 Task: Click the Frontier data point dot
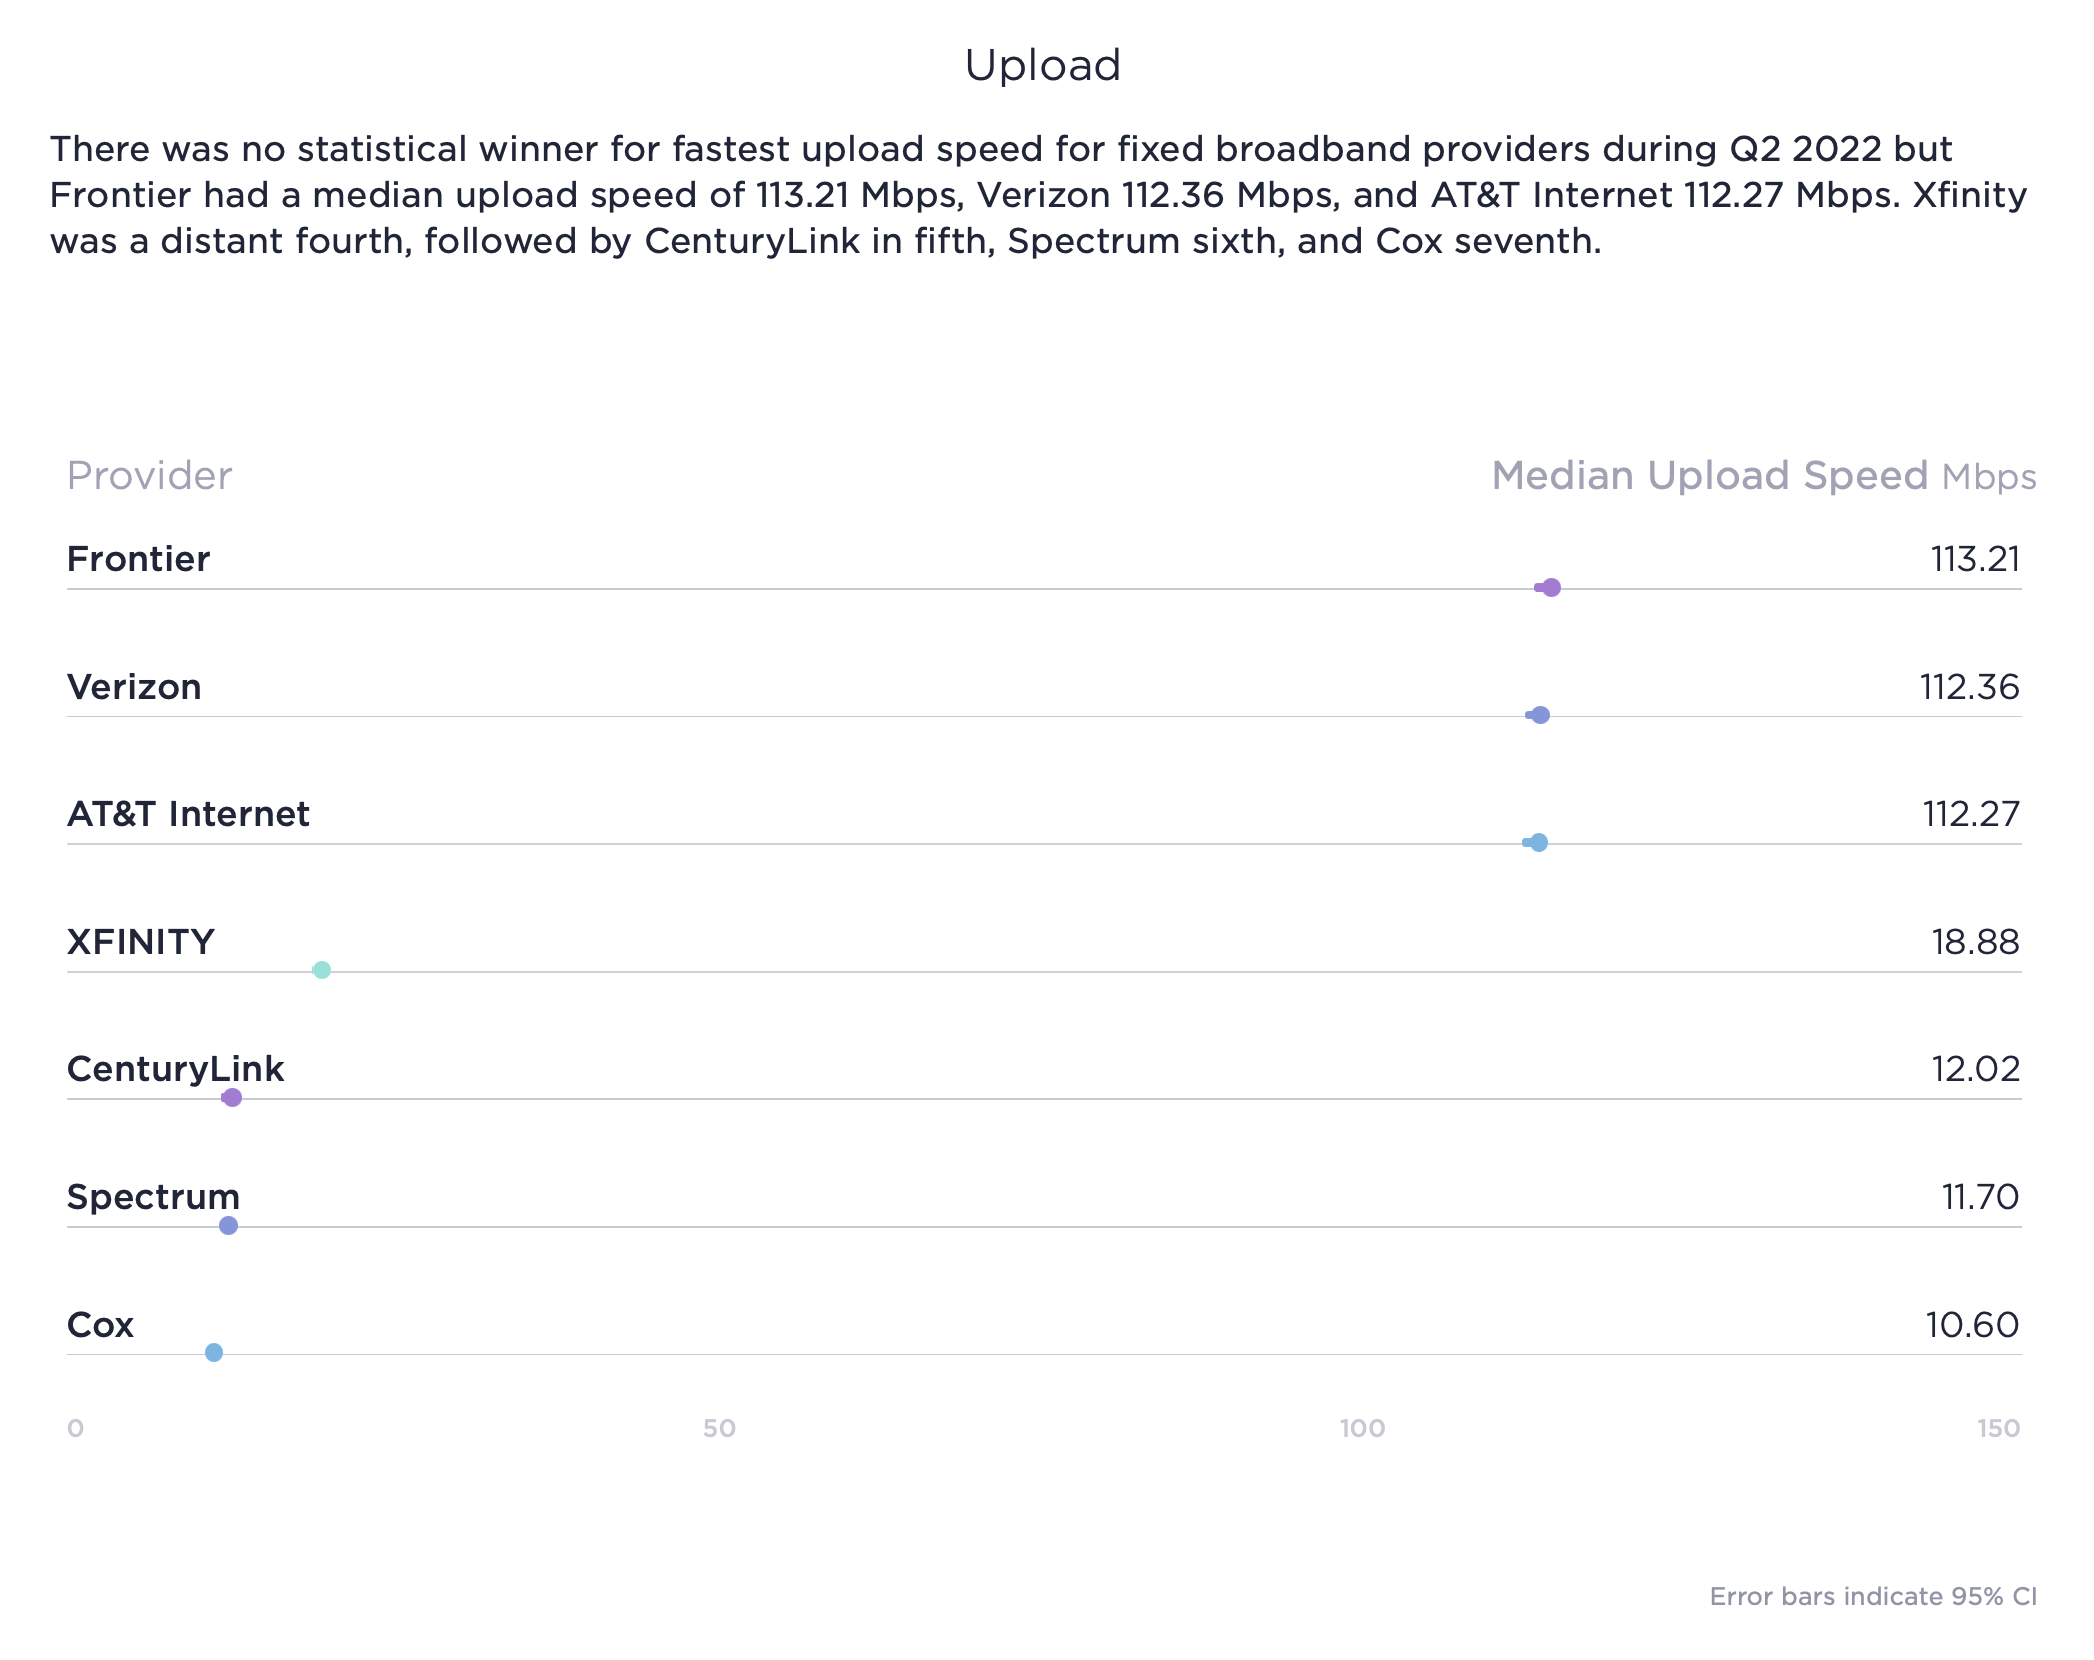point(1551,588)
